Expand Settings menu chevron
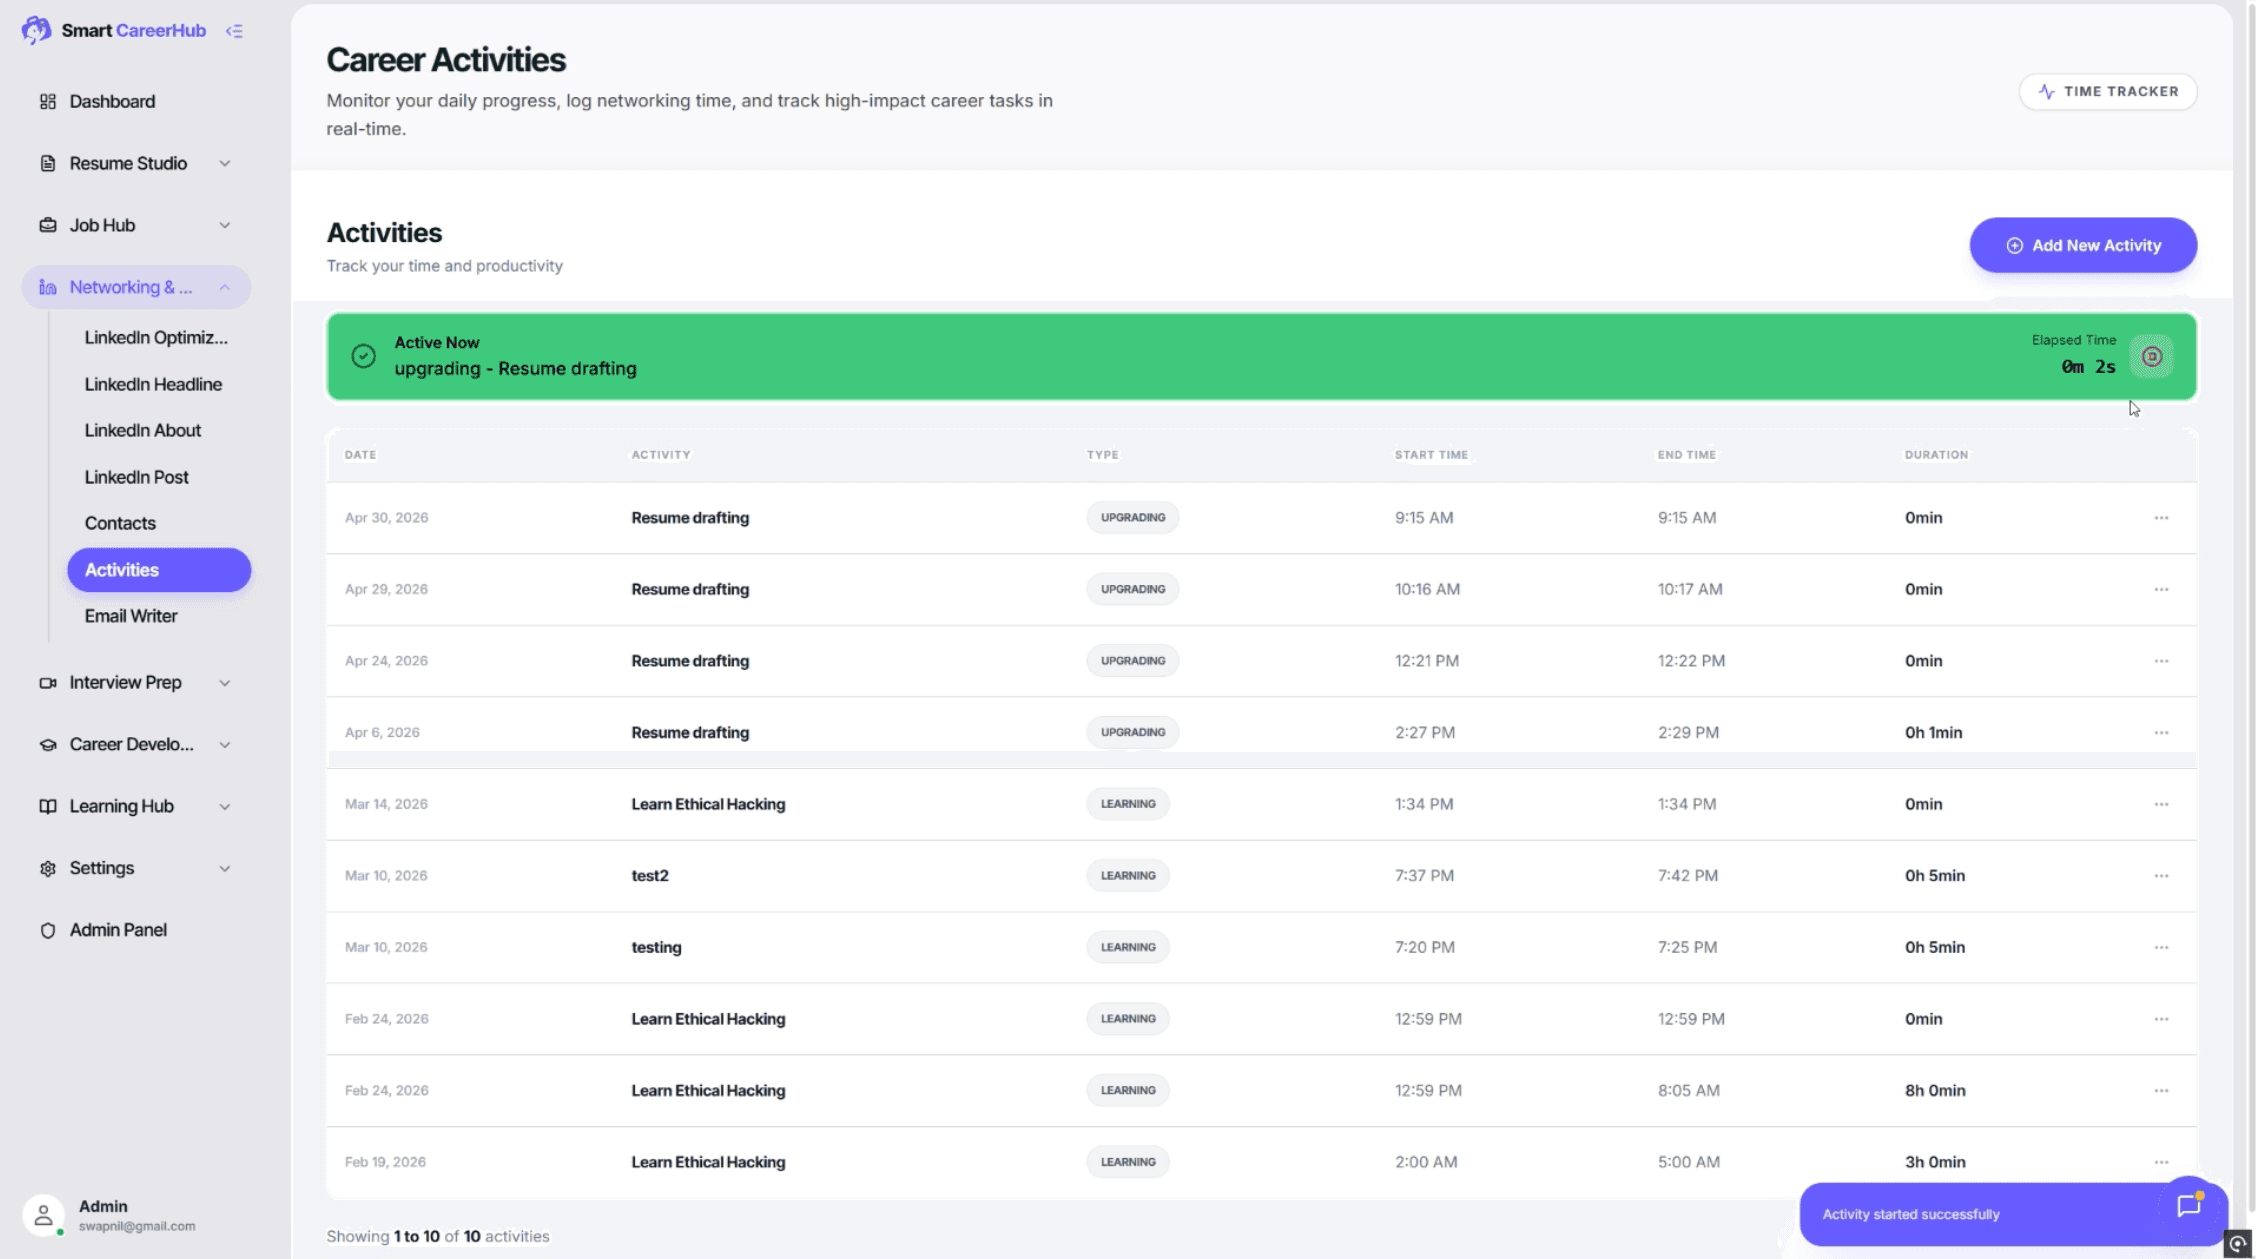Viewport: 2256px width, 1259px height. point(225,868)
